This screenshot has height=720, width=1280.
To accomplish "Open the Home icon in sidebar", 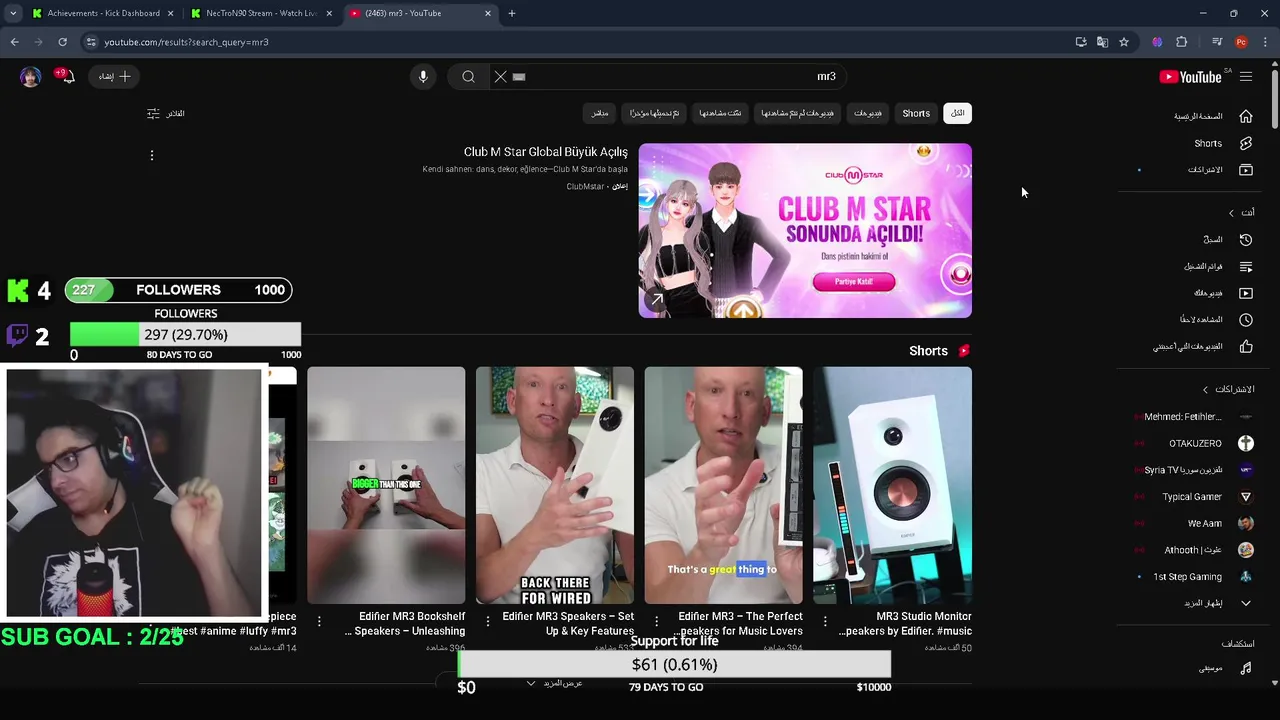I will click(1246, 116).
